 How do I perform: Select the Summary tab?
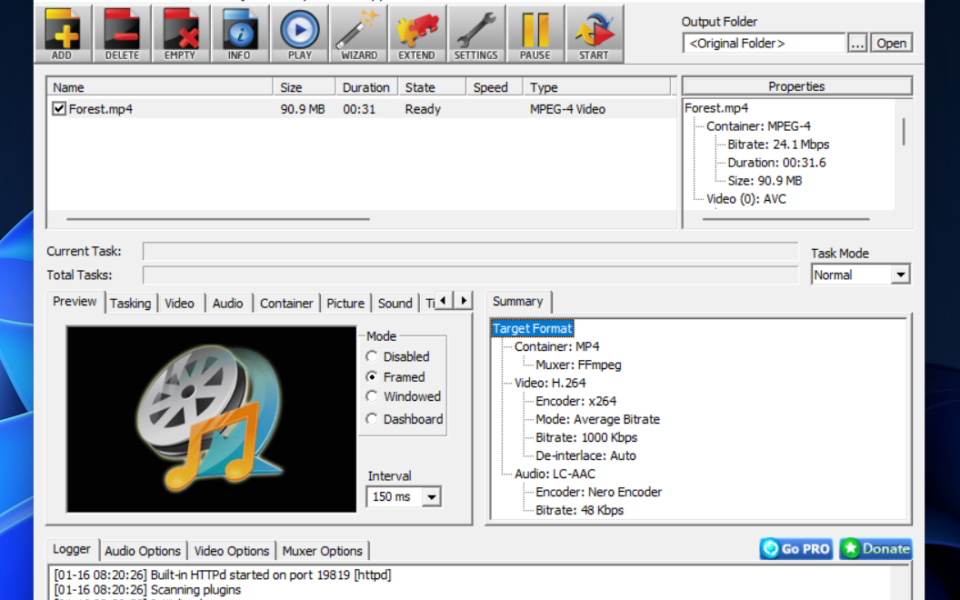click(x=518, y=301)
